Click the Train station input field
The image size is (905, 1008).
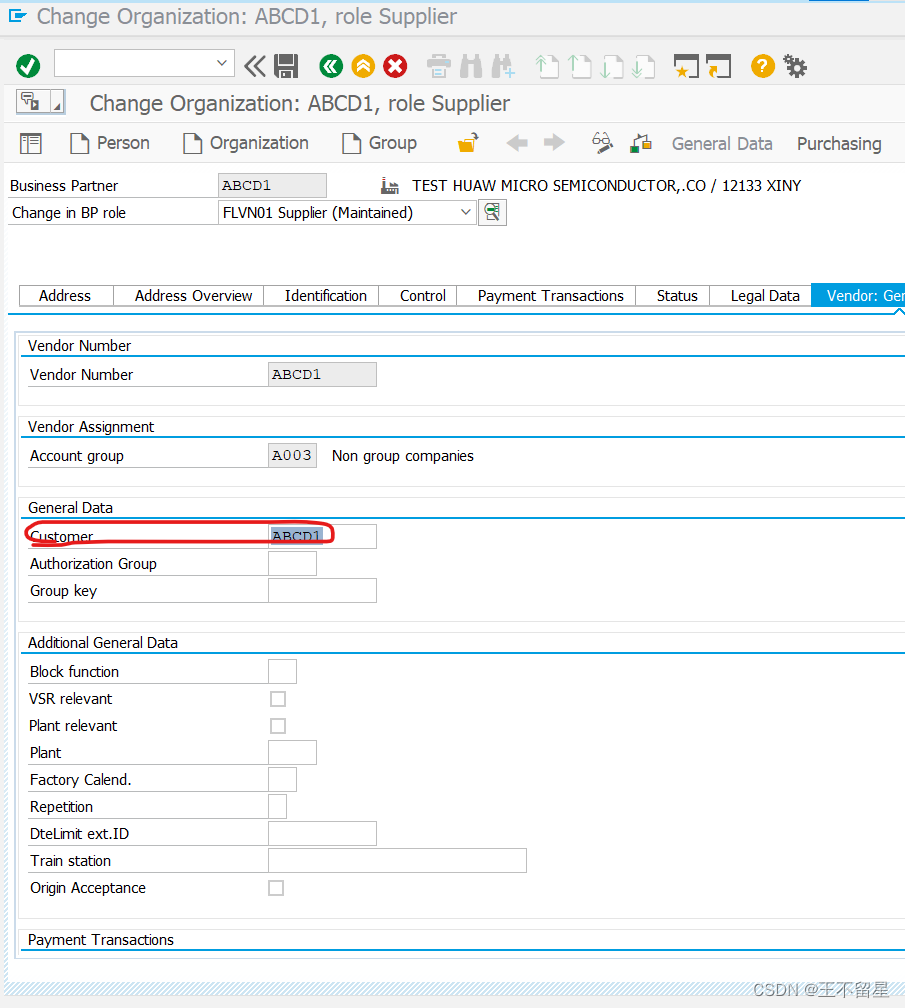click(397, 860)
